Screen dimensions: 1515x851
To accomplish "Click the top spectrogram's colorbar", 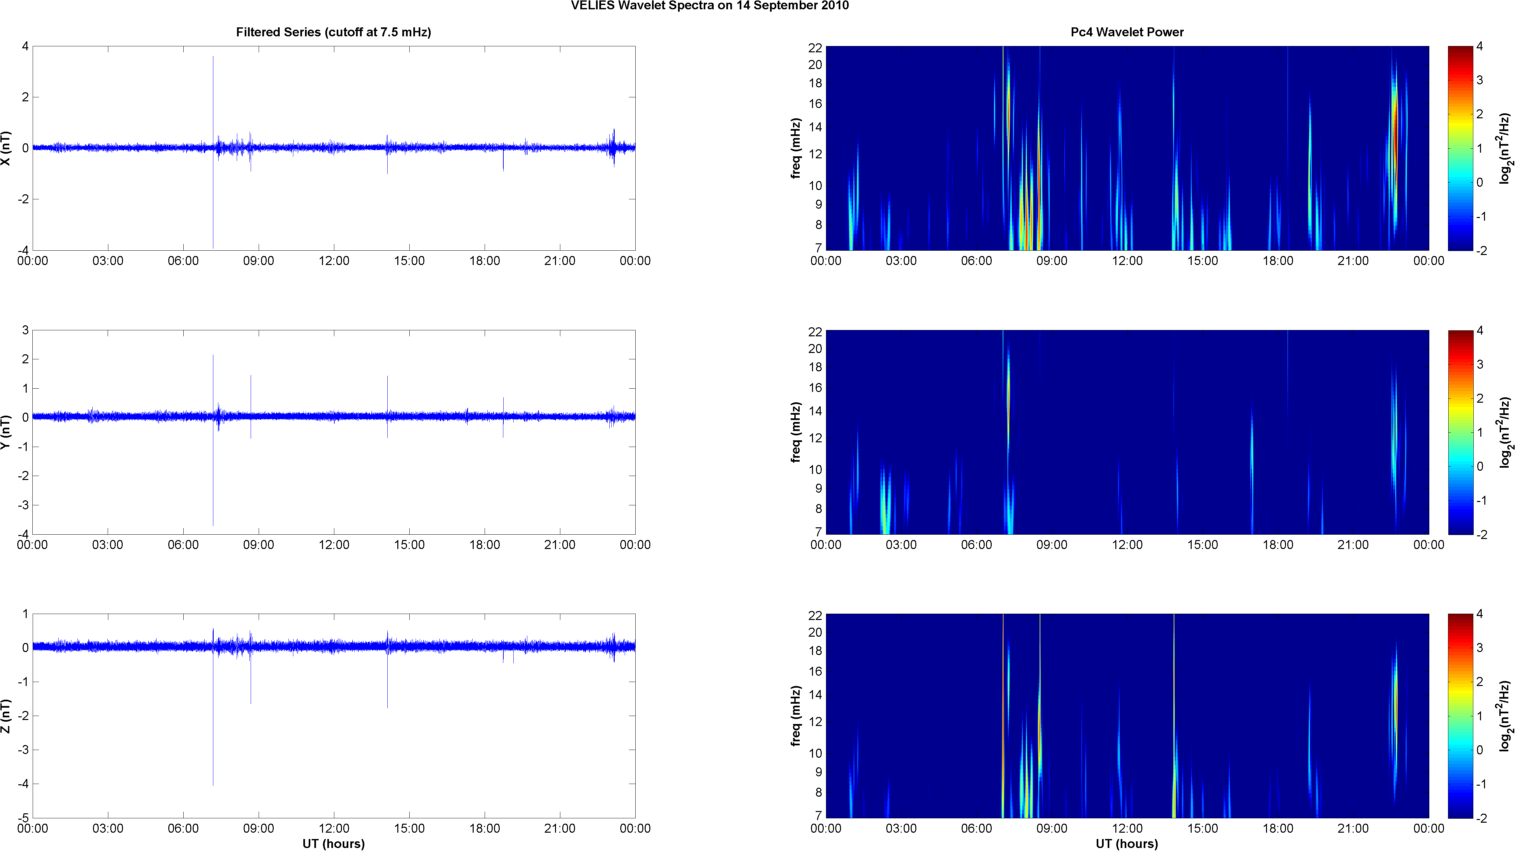I will point(1460,148).
